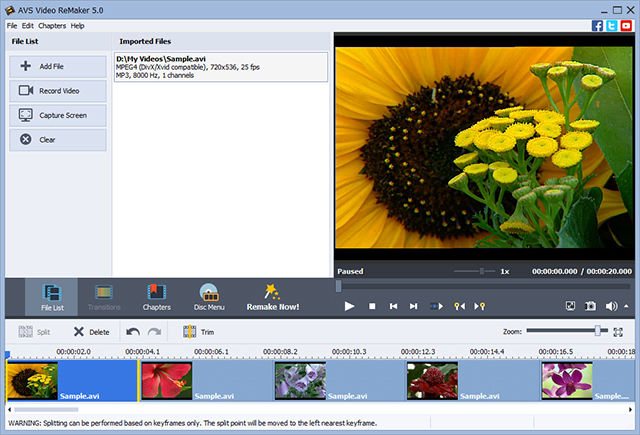Select the imported Sample.avi file entry
640x435 pixels.
(x=221, y=67)
